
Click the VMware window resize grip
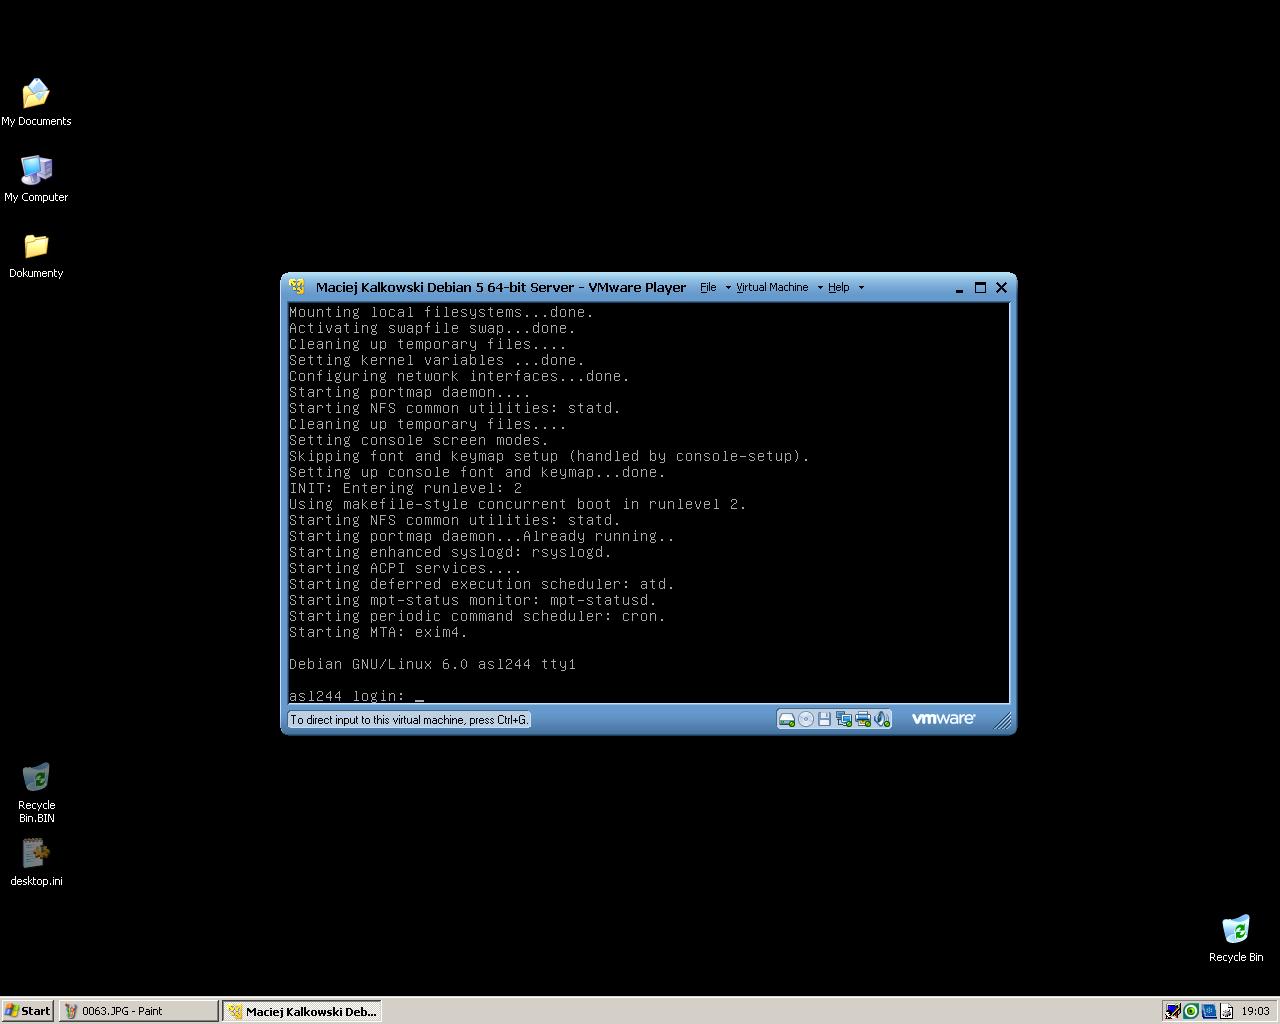[x=1003, y=722]
